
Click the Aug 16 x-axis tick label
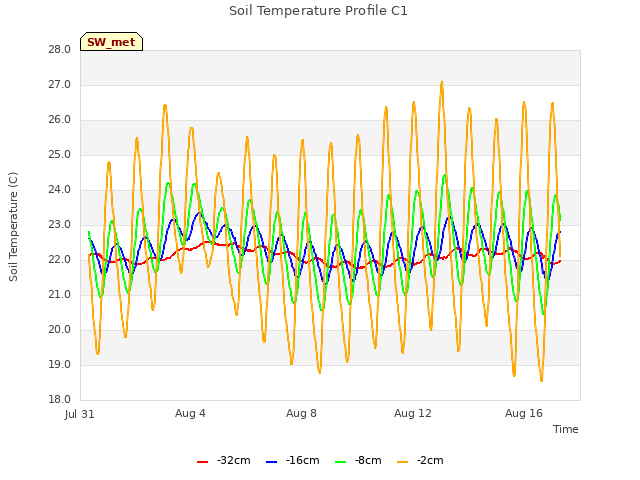pyautogui.click(x=524, y=413)
